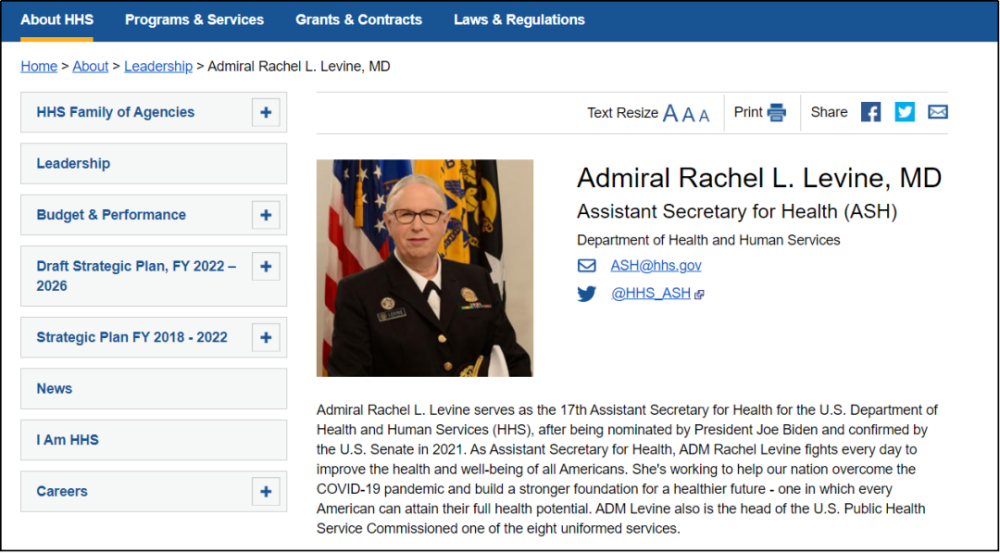The height and width of the screenshot is (553, 1000).
Task: Go to Leadership breadcrumb link
Action: 158,66
